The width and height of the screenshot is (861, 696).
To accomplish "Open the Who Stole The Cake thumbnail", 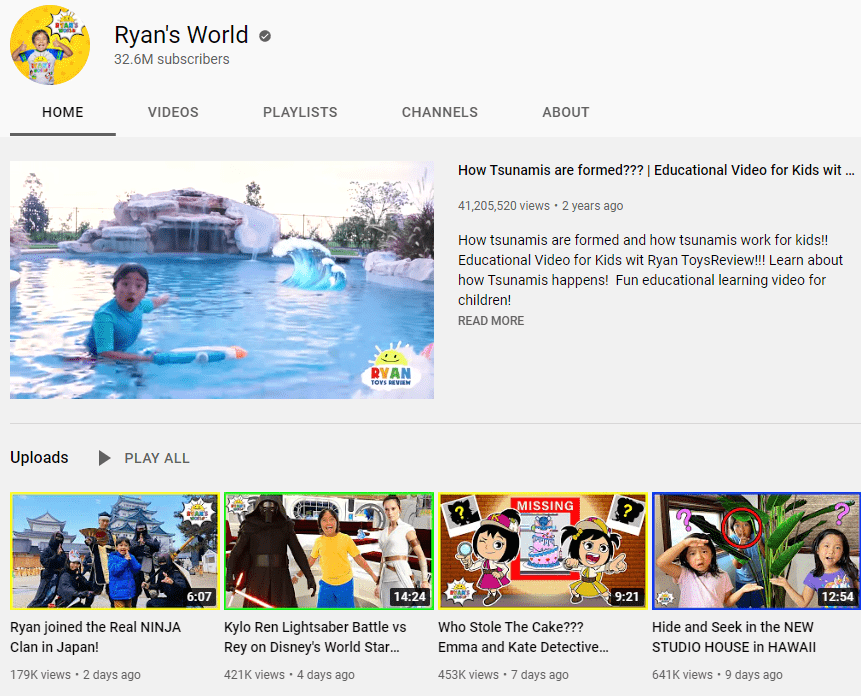I will click(x=543, y=551).
